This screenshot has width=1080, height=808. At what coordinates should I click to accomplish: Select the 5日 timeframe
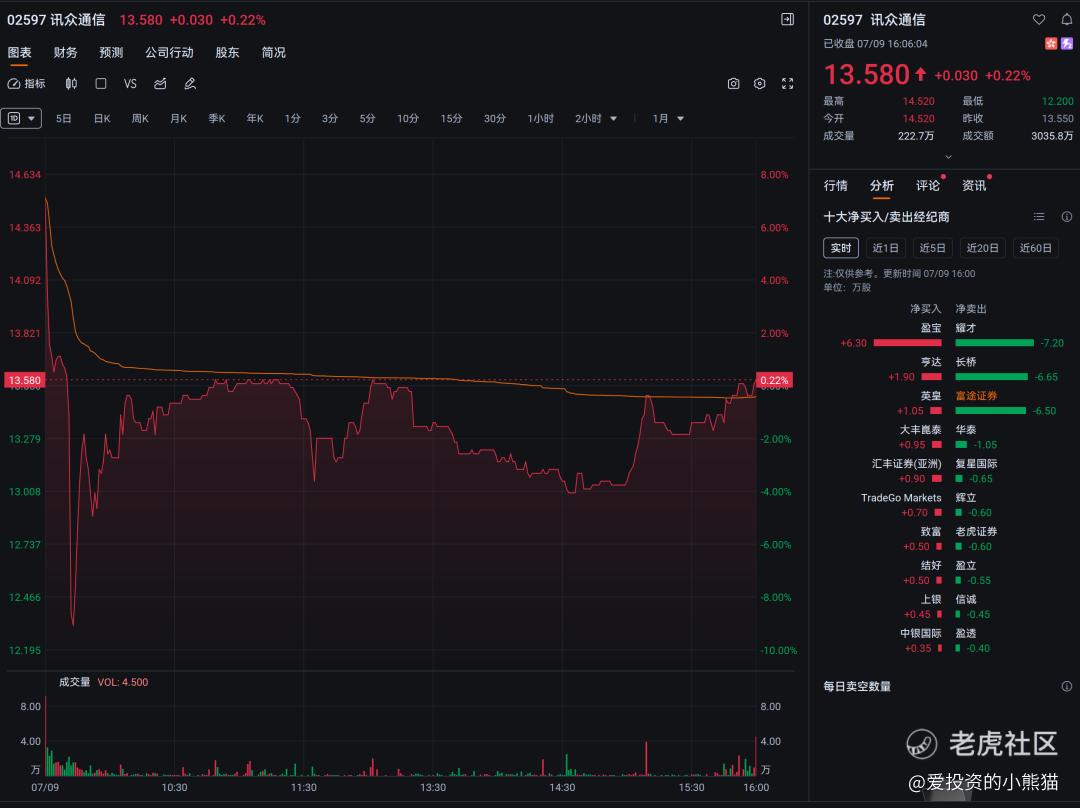pyautogui.click(x=63, y=118)
